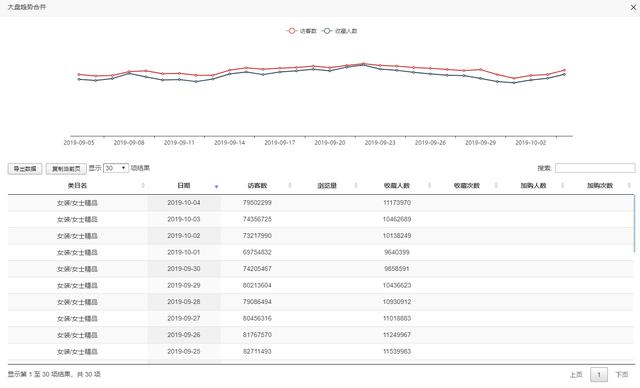
Task: Click favorites count value 11173970
Action: pyautogui.click(x=397, y=203)
